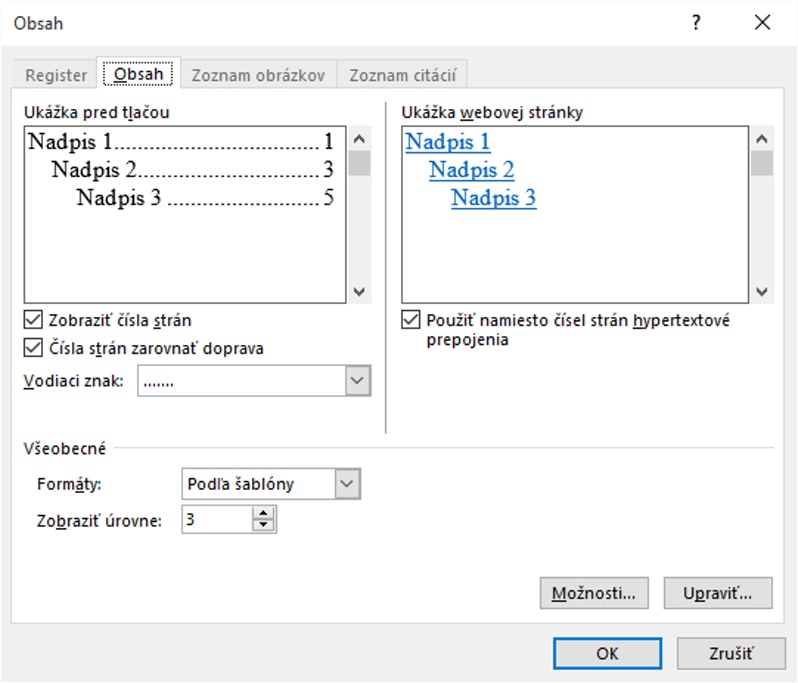This screenshot has height=683, width=798.
Task: Switch to the Register tab
Action: (56, 75)
